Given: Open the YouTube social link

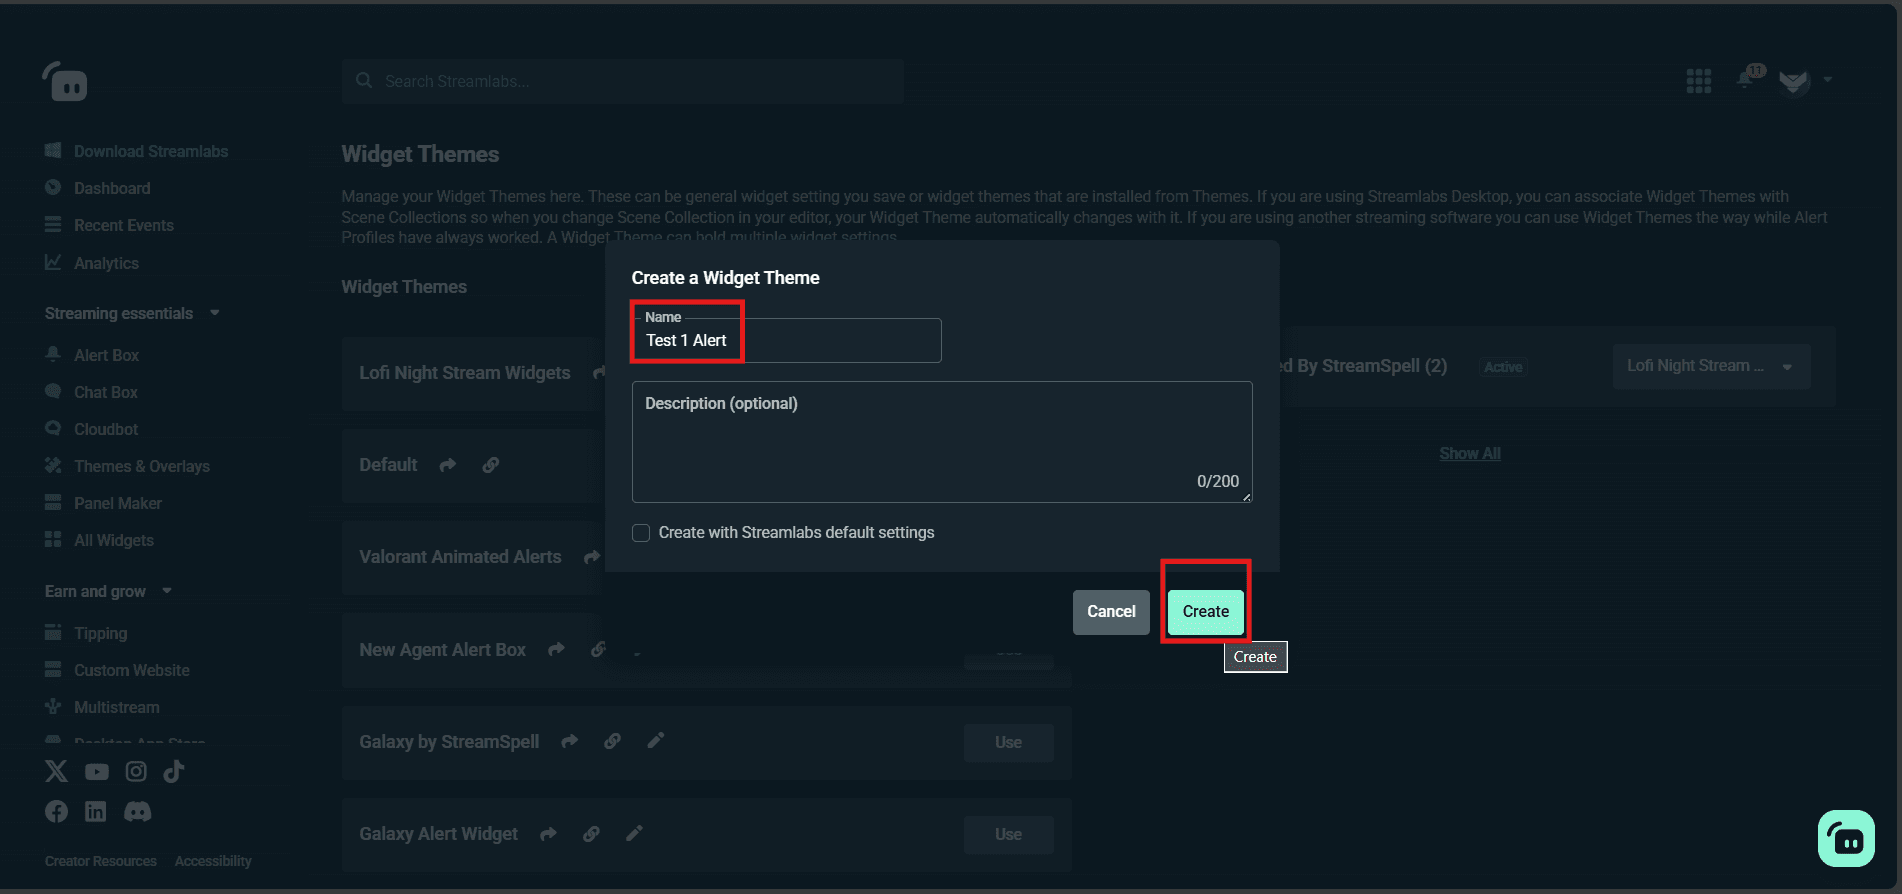Looking at the screenshot, I should point(97,771).
